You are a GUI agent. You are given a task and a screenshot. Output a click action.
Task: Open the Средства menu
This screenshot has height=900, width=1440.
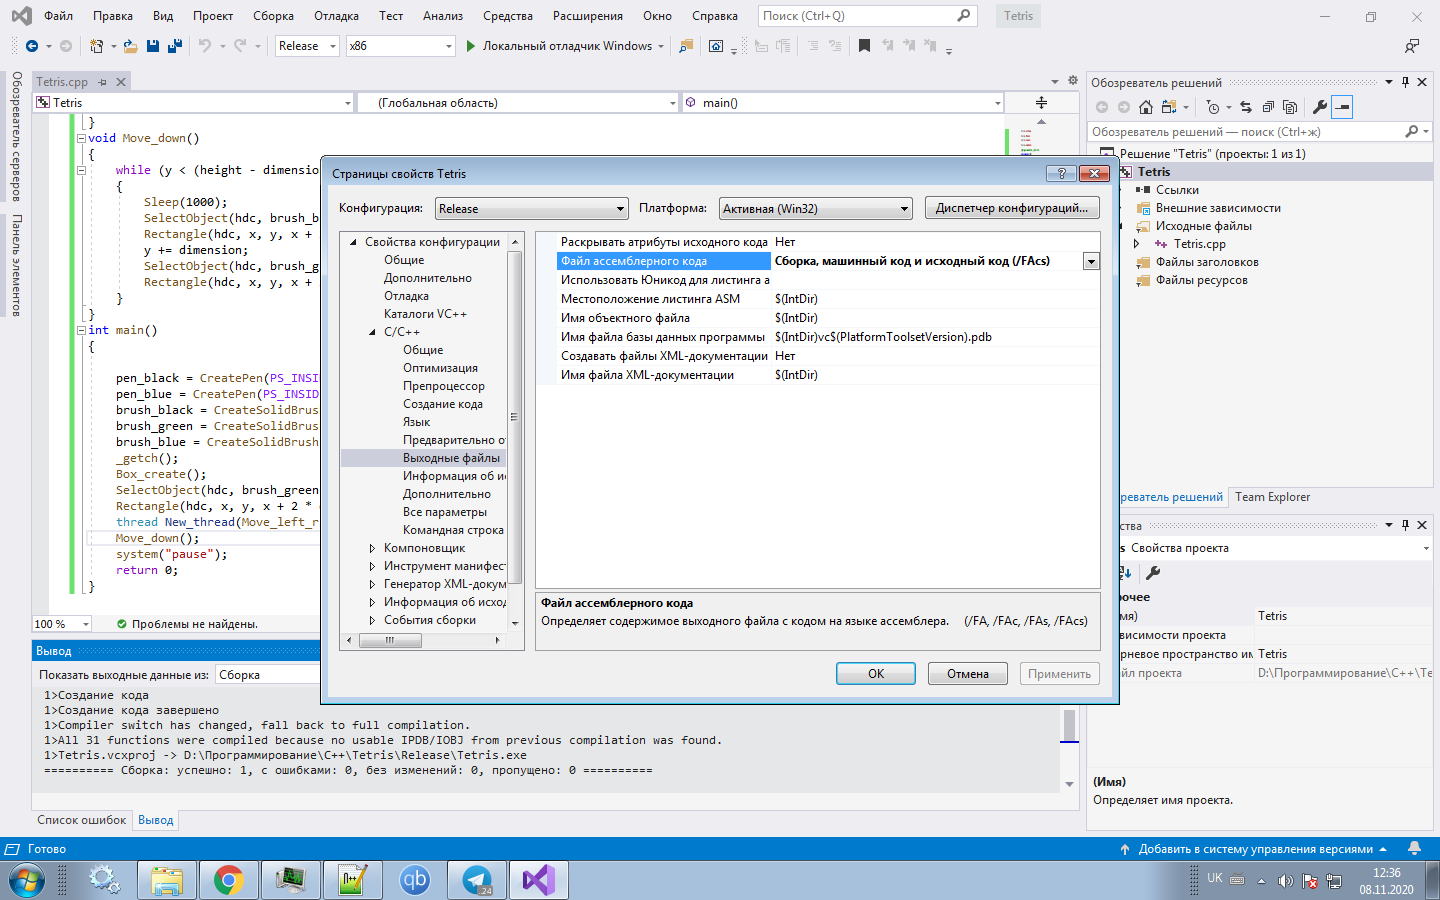(508, 16)
